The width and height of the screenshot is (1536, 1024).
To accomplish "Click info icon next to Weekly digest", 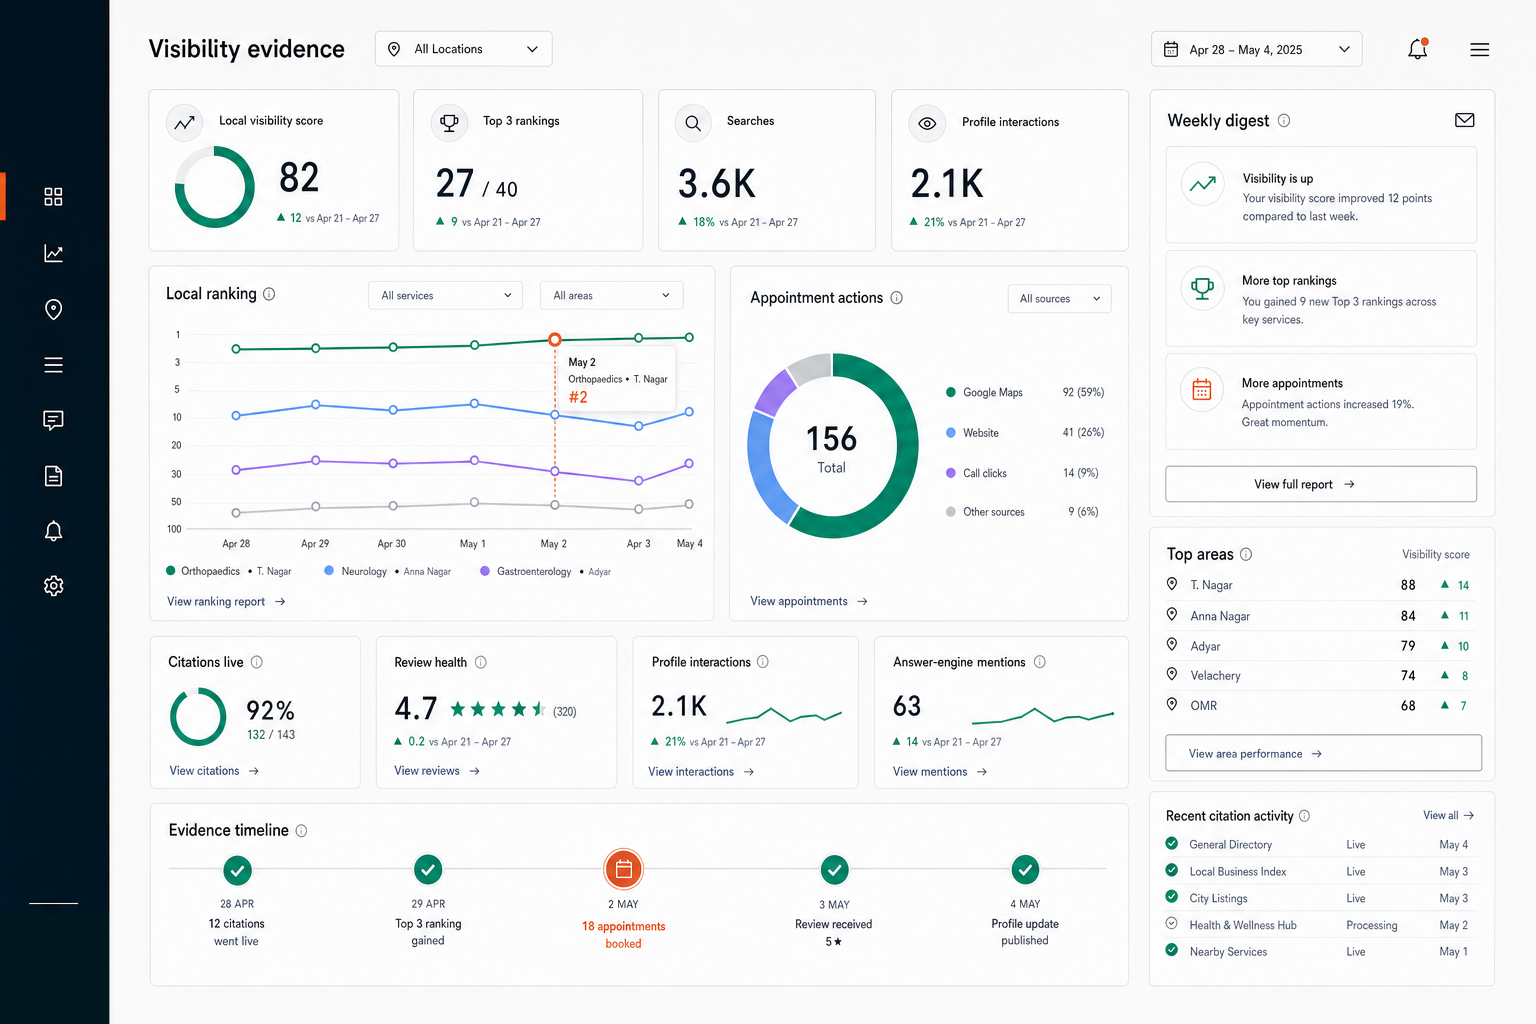I will coord(1284,120).
